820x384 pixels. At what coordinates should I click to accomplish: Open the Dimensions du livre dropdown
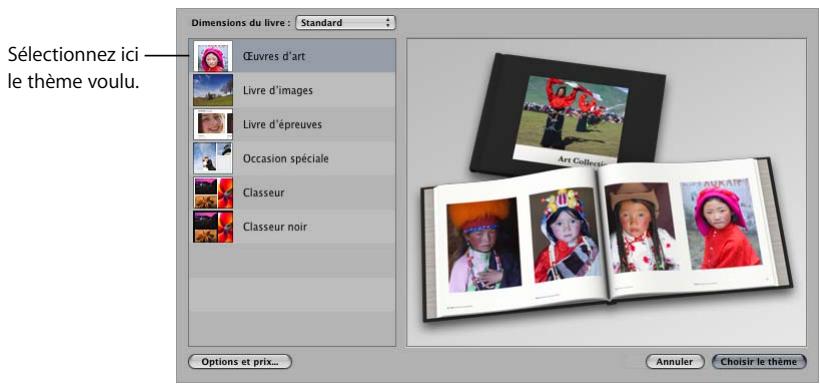tap(345, 23)
